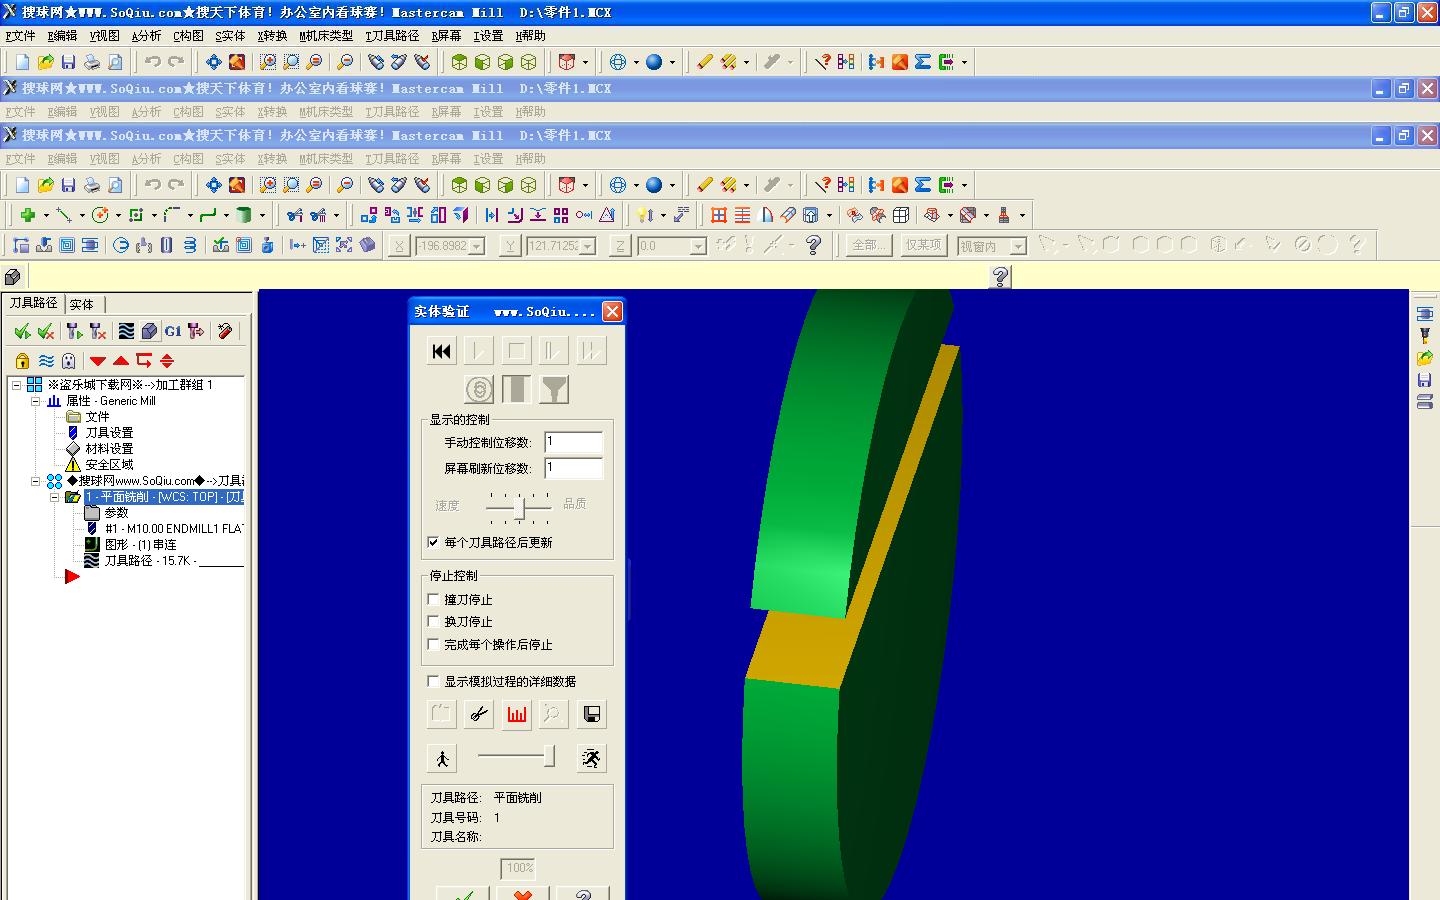The height and width of the screenshot is (900, 1440).
Task: Click the Print icon in the lower toolbar
Action: point(92,185)
